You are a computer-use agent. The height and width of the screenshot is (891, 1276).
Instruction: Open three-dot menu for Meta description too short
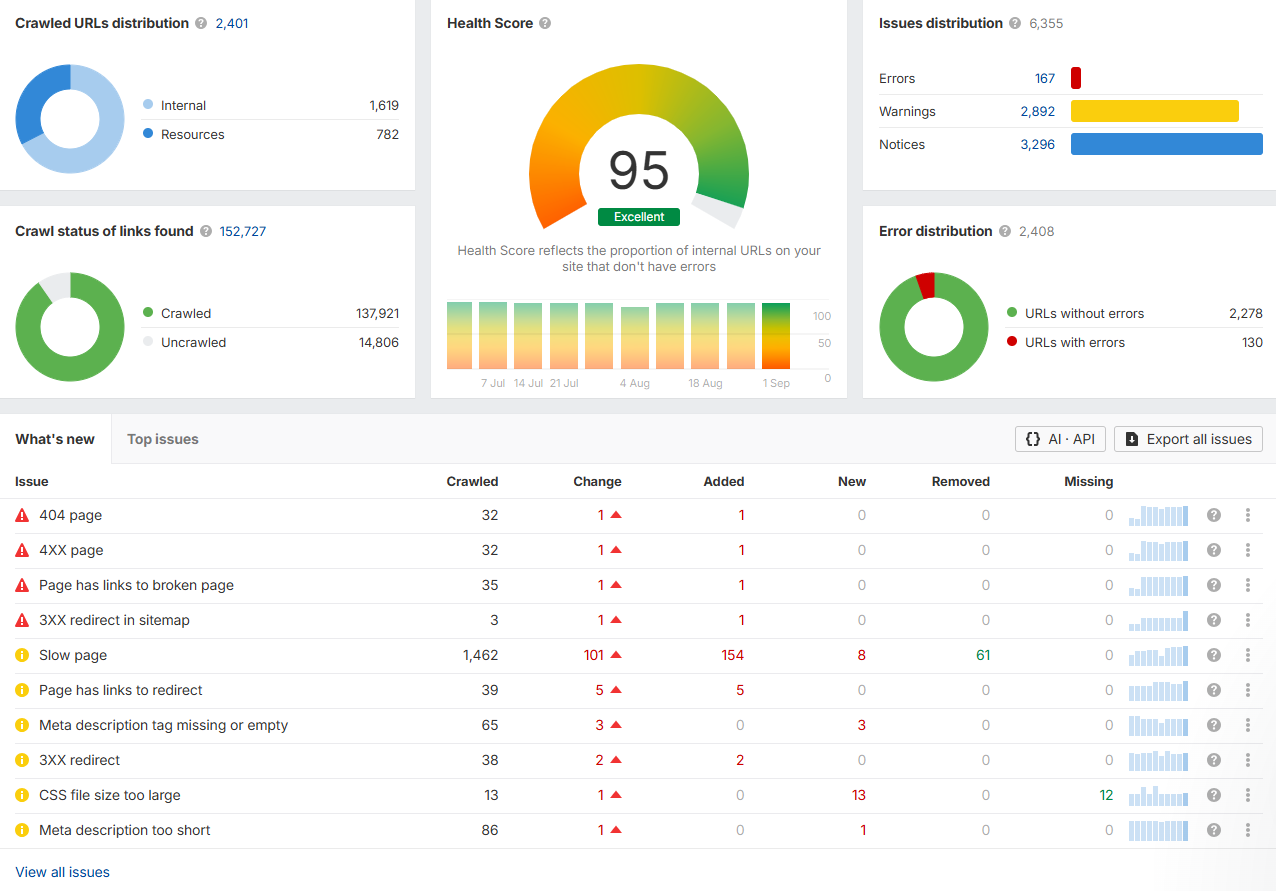point(1248,830)
